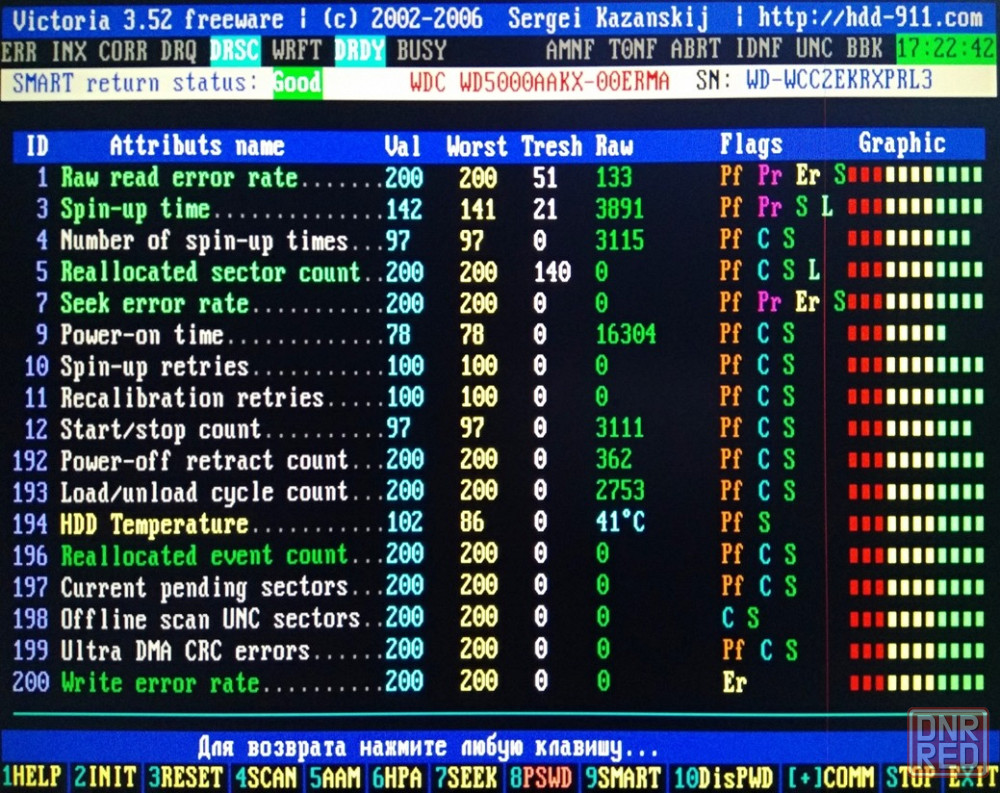Select the Reallocated sector count row
The image size is (1000, 793).
point(210,272)
